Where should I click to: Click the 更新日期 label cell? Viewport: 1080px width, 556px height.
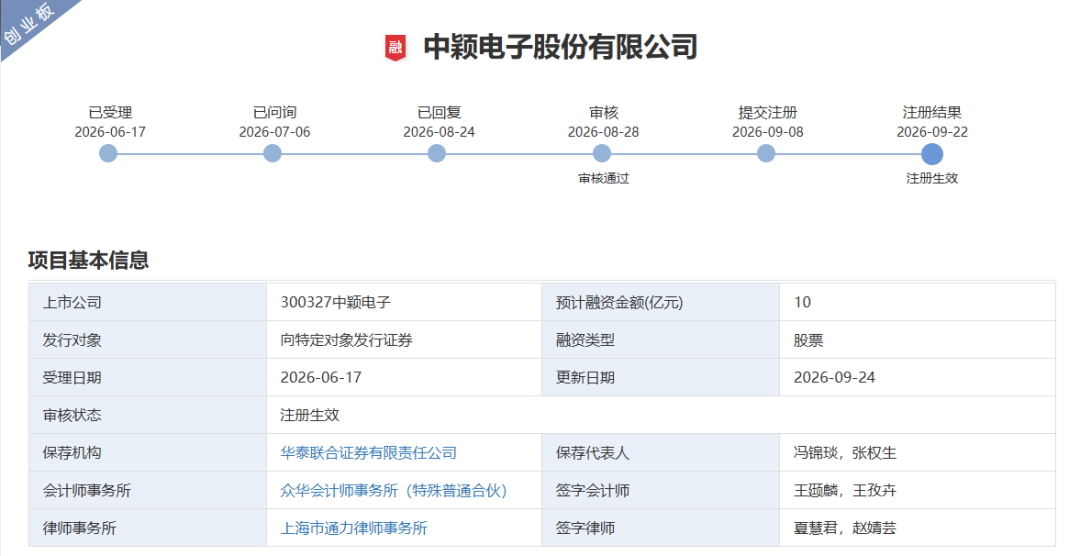pos(661,378)
